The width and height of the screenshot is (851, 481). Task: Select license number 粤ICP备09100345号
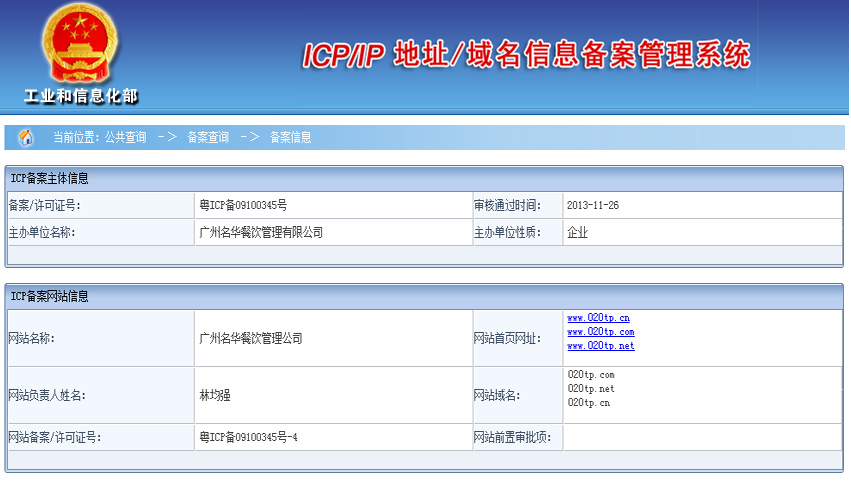pyautogui.click(x=243, y=205)
